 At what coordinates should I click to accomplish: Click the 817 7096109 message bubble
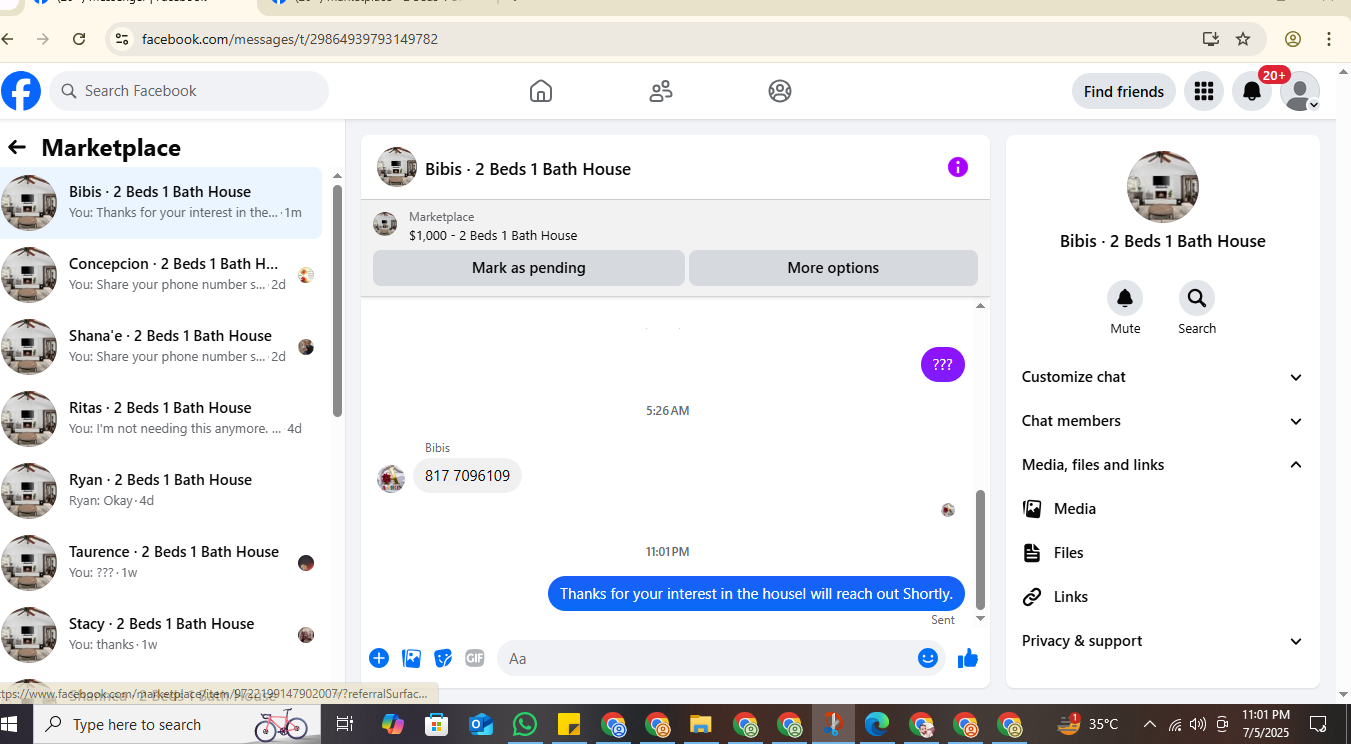point(467,475)
